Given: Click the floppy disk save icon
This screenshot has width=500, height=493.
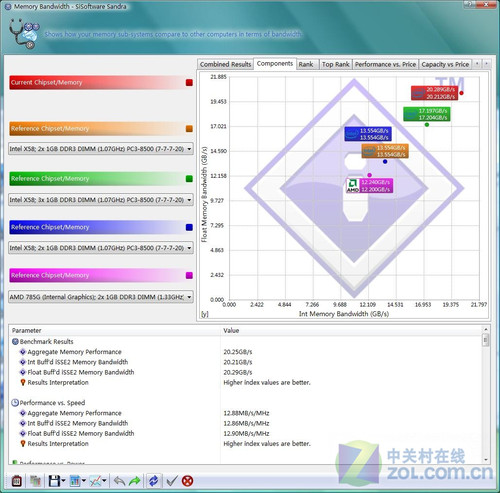Looking at the screenshot, I should pos(54,481).
